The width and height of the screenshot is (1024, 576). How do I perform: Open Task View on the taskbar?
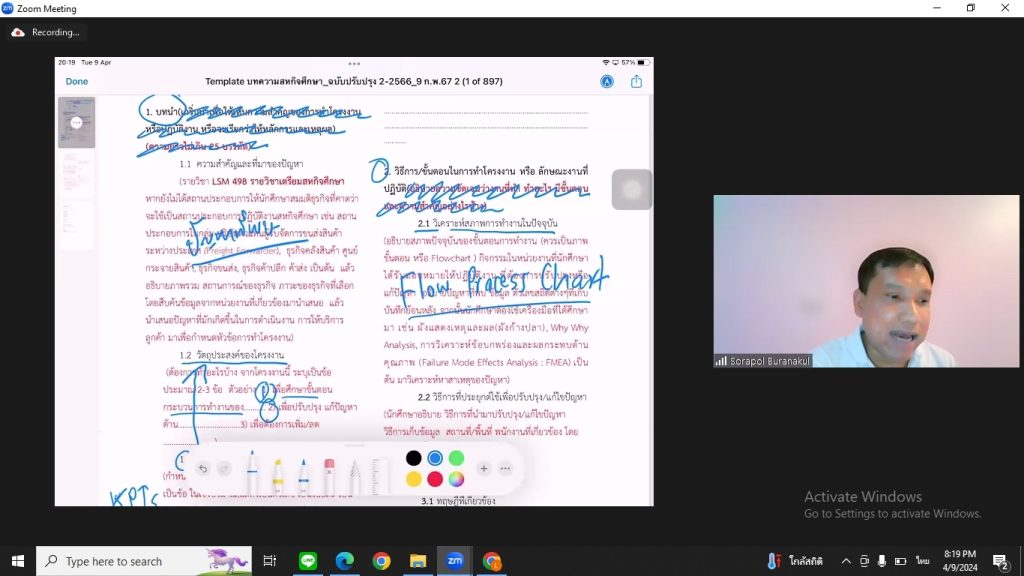pyautogui.click(x=269, y=561)
